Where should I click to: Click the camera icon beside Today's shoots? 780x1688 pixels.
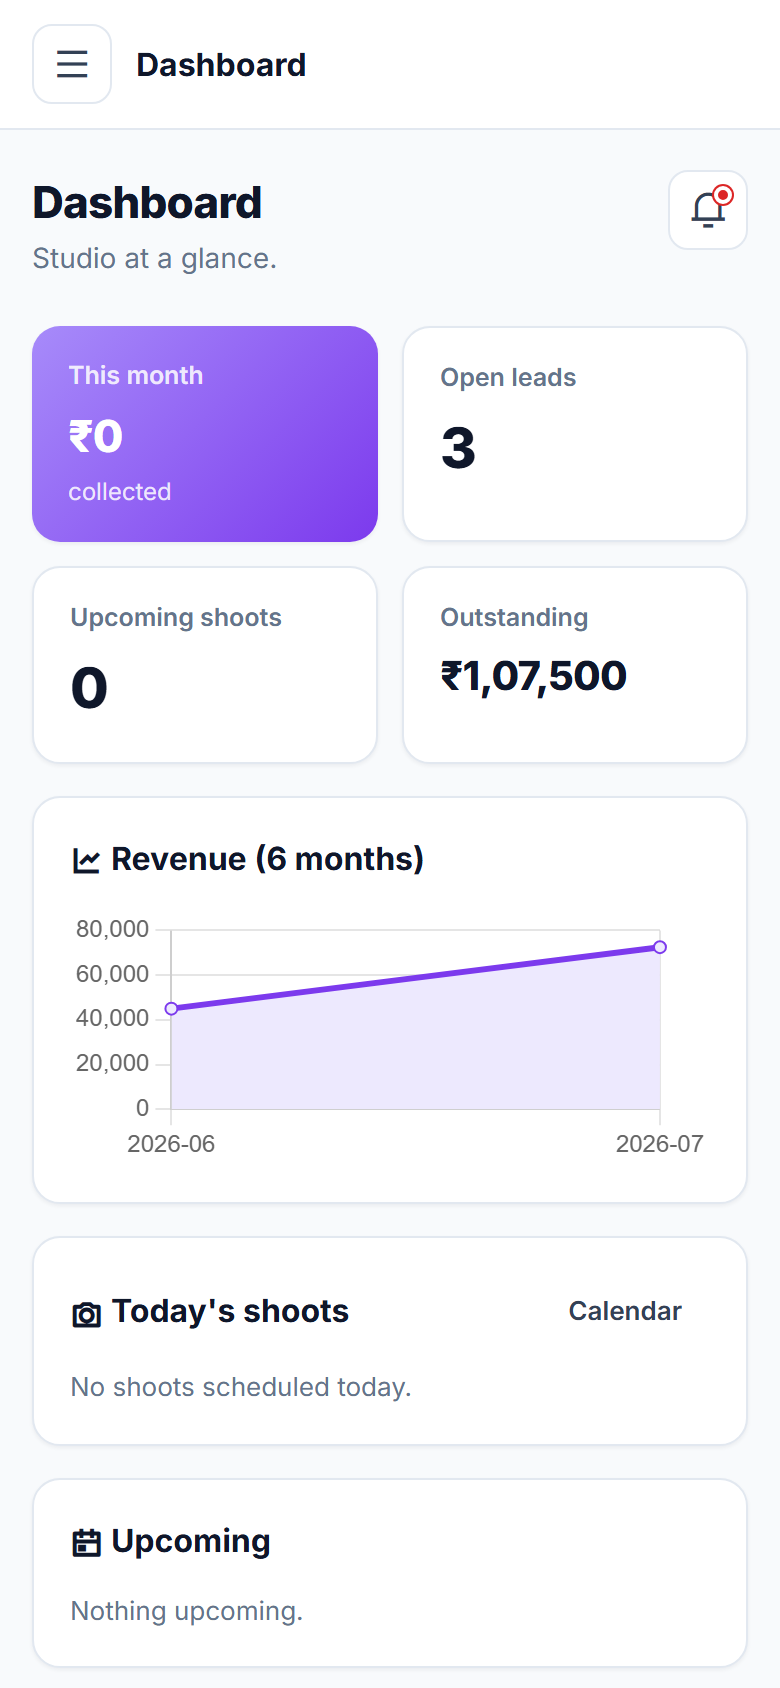87,1314
